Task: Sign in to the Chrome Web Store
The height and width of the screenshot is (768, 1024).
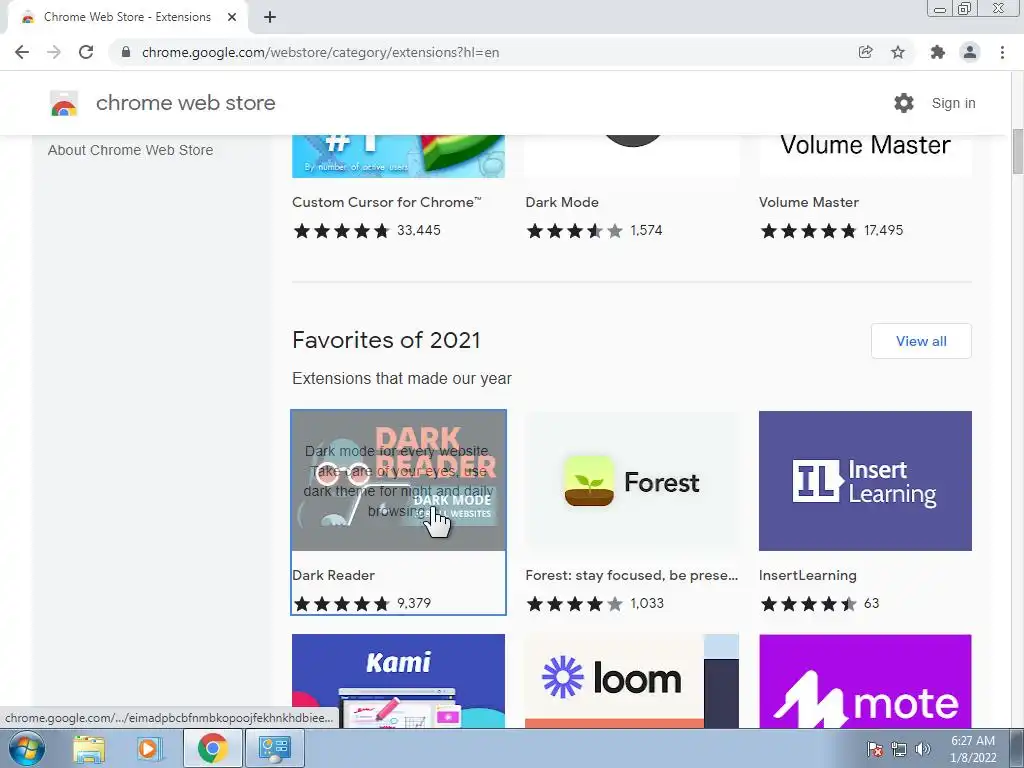Action: [x=953, y=103]
